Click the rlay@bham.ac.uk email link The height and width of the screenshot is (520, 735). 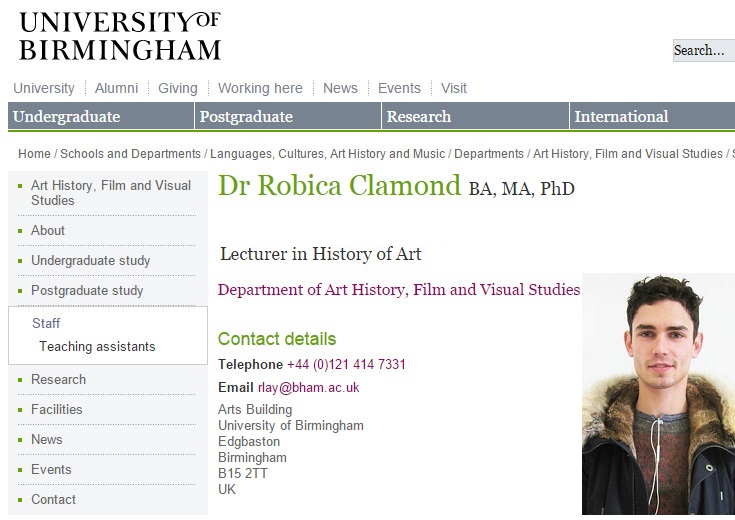(x=308, y=387)
